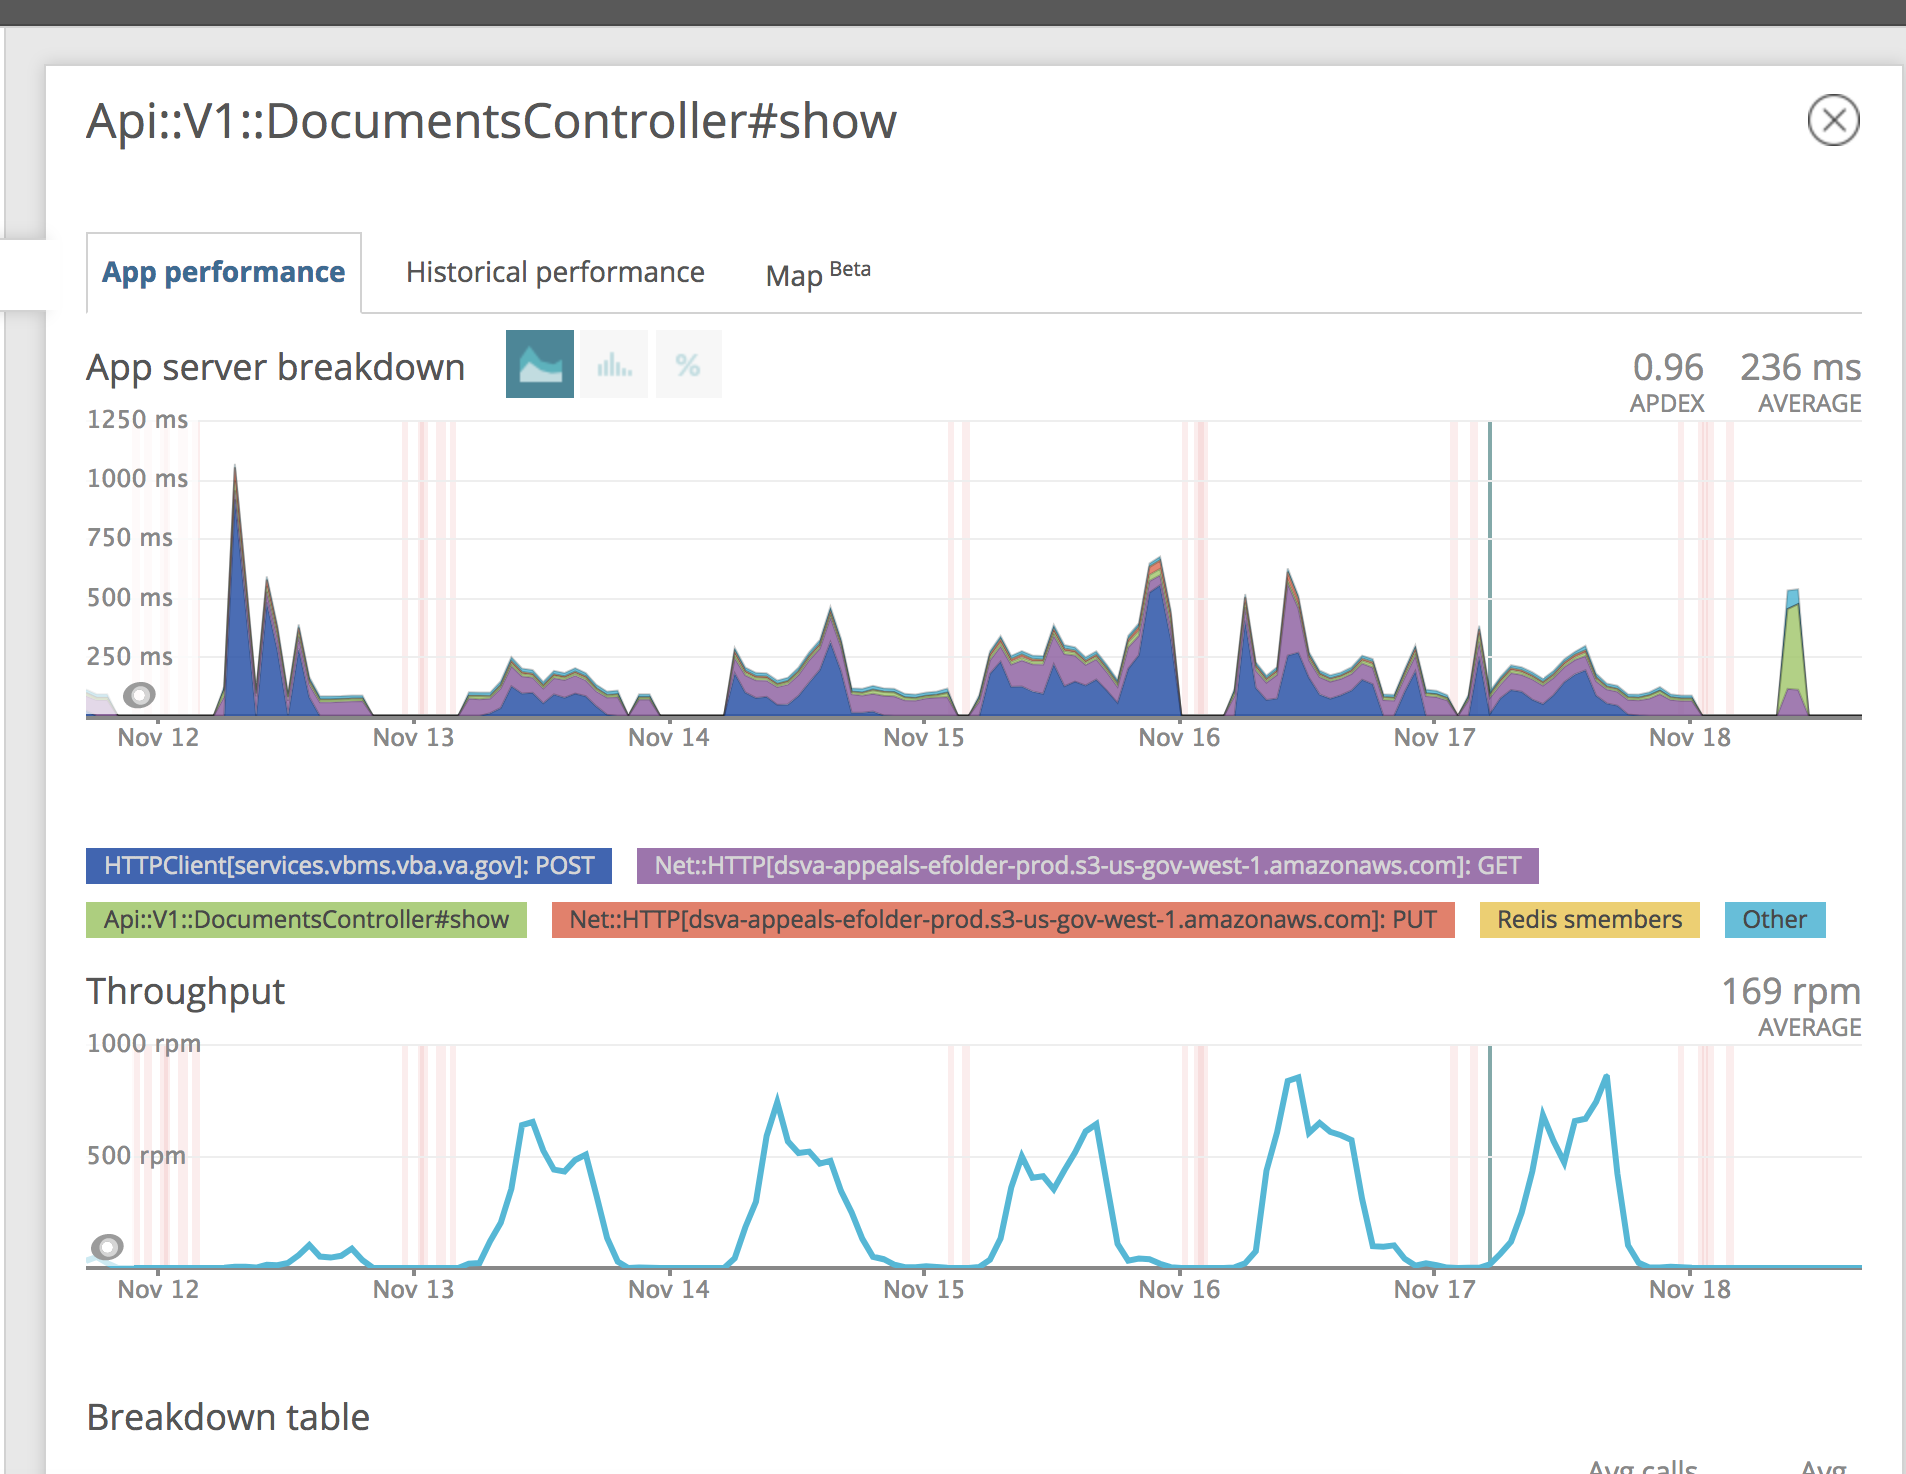The height and width of the screenshot is (1474, 1906).
Task: Switch to percentile chart view
Action: (x=688, y=364)
